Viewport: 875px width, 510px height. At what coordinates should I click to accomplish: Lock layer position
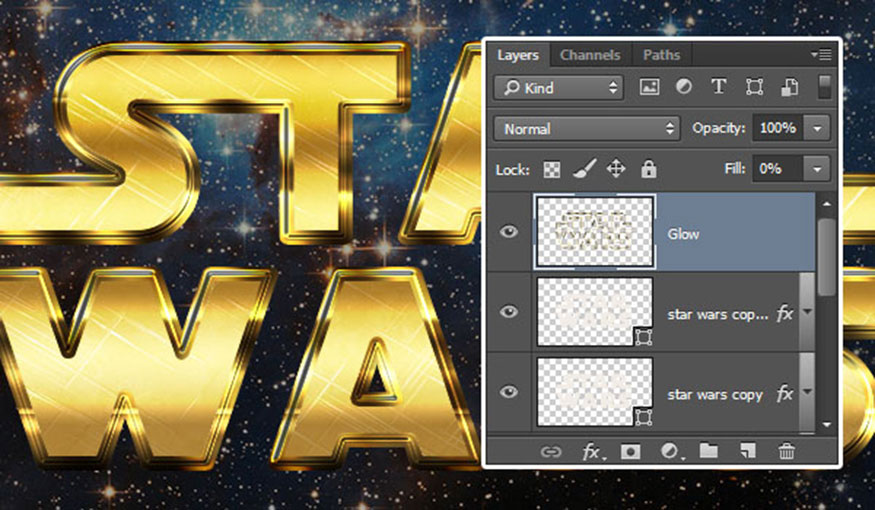pyautogui.click(x=616, y=169)
